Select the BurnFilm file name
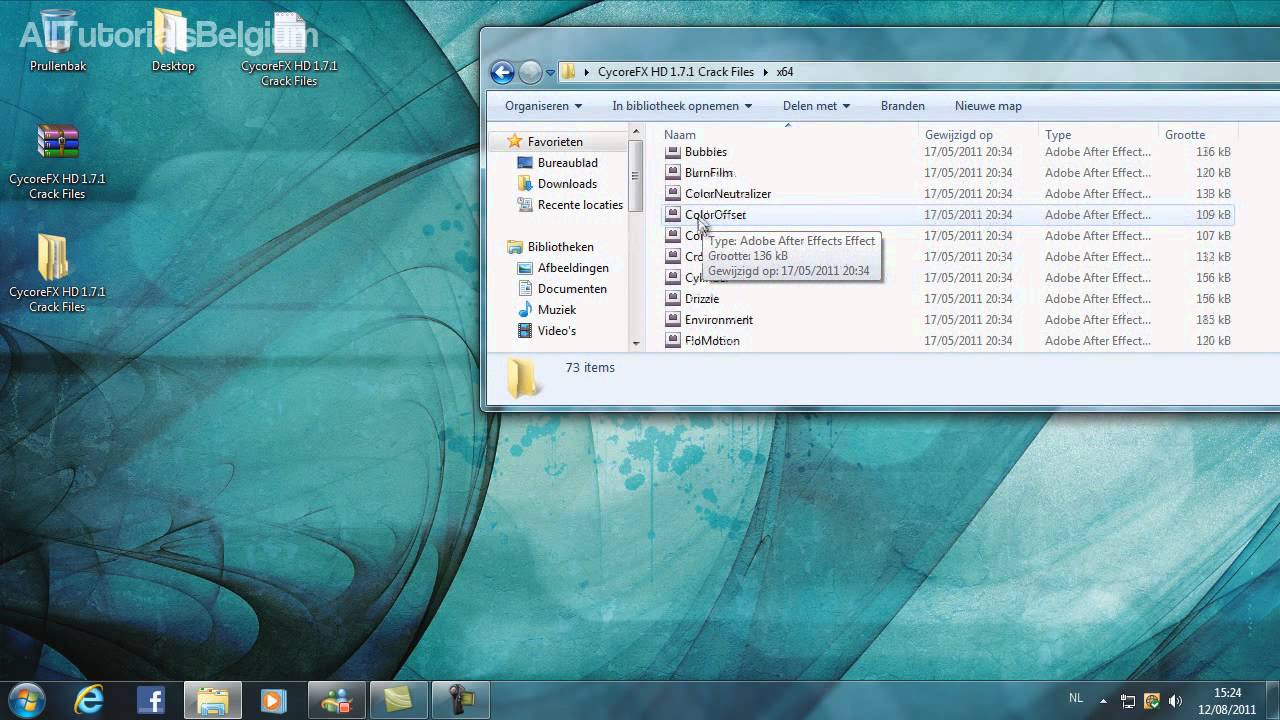Viewport: 1280px width, 720px height. (x=709, y=173)
